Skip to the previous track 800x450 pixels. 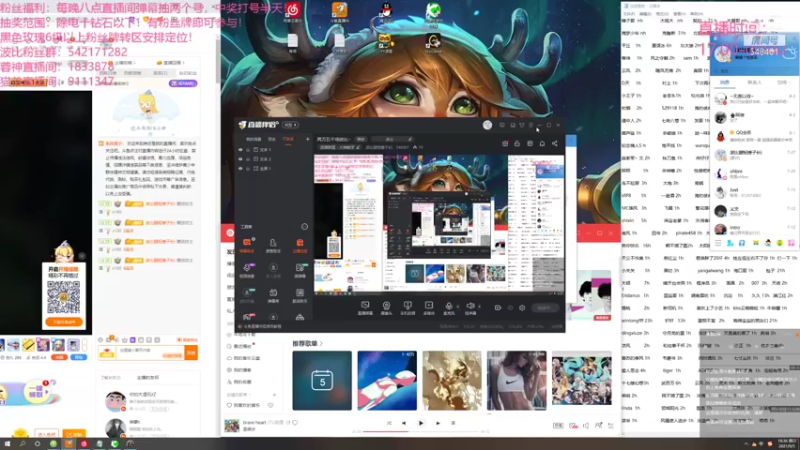pyautogui.click(x=404, y=423)
